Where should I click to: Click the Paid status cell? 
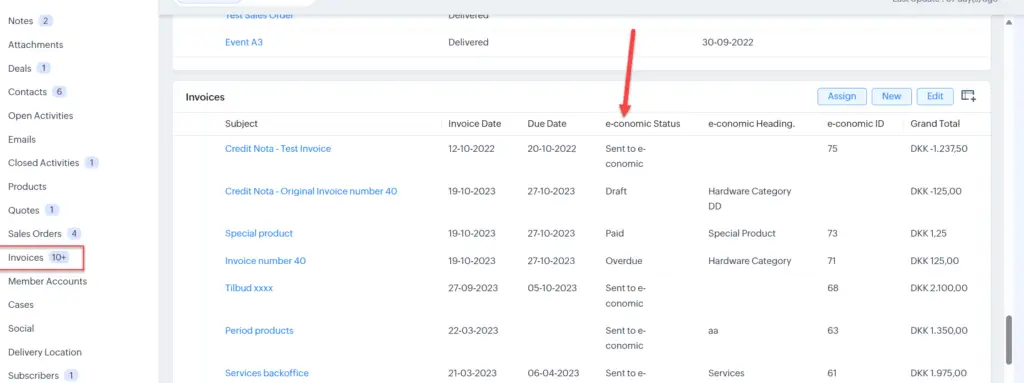tap(615, 233)
